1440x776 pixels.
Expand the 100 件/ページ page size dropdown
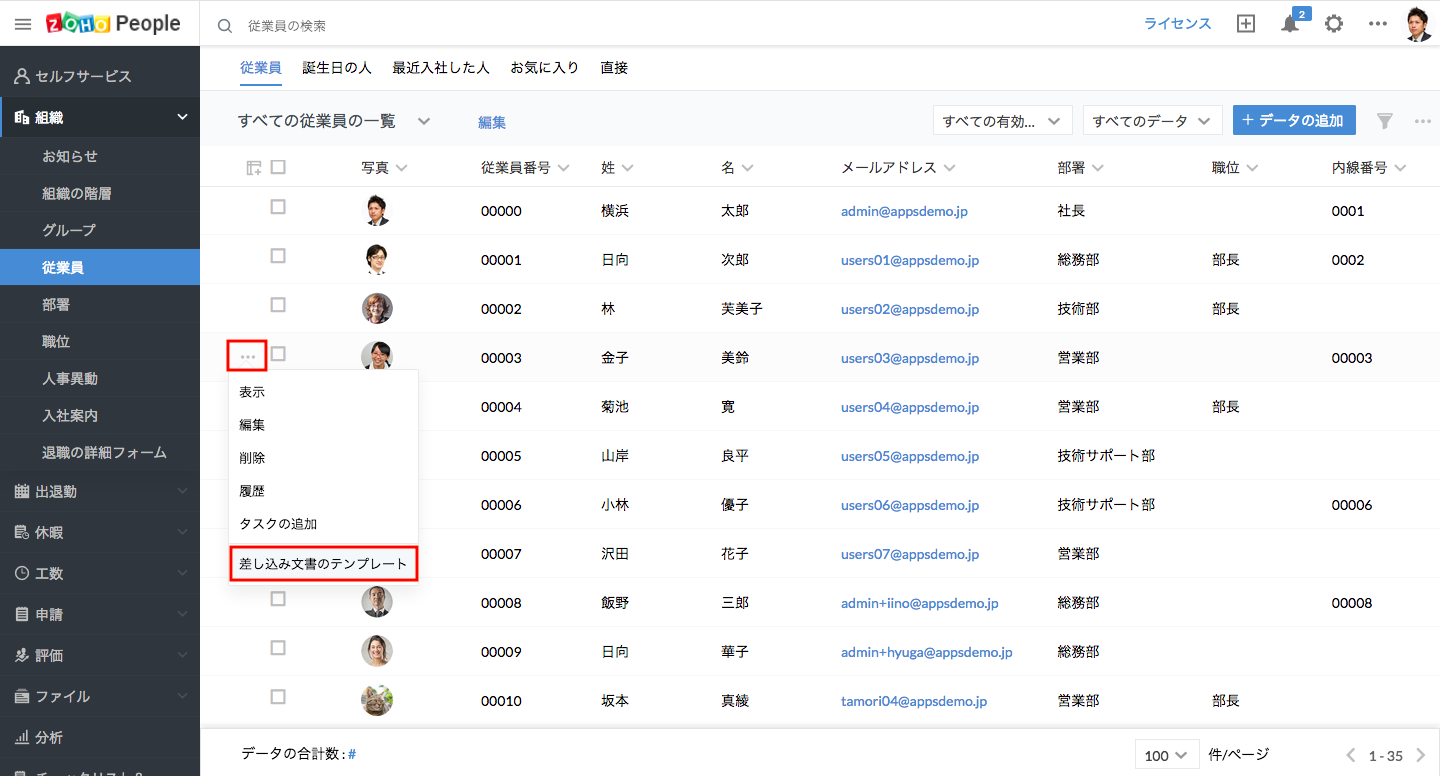tap(1167, 755)
